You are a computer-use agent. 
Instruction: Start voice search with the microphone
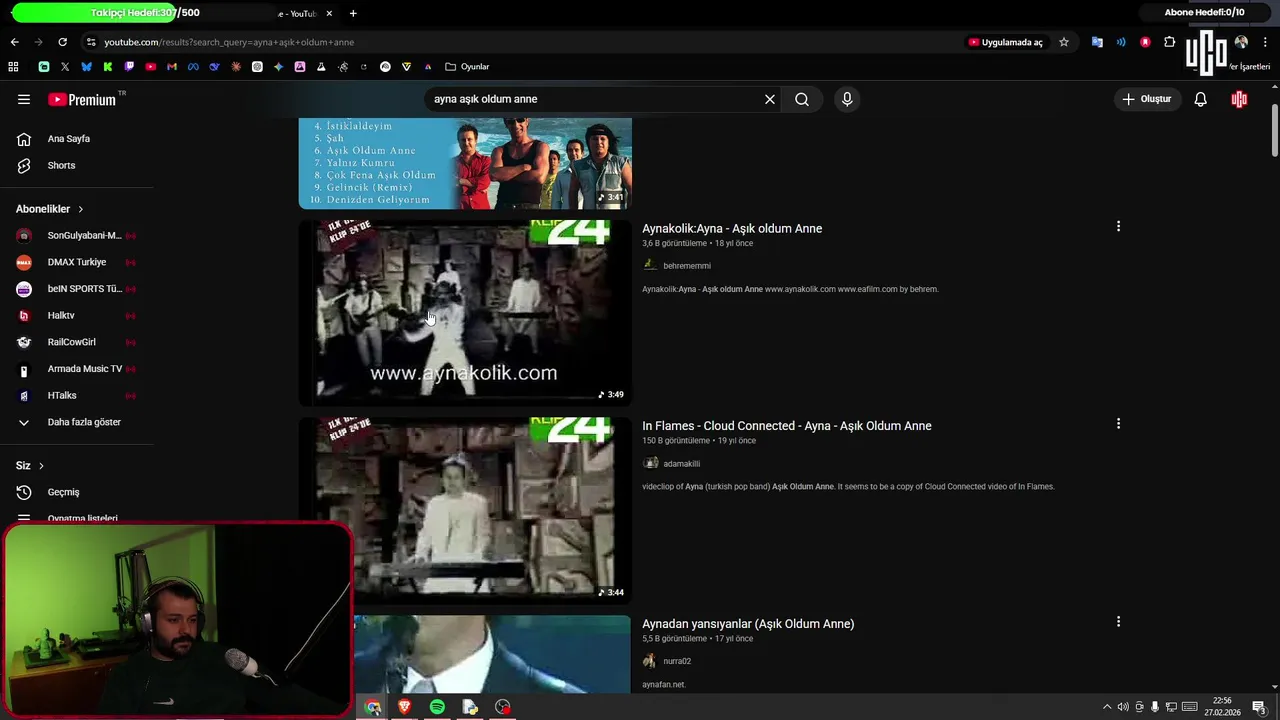(847, 99)
